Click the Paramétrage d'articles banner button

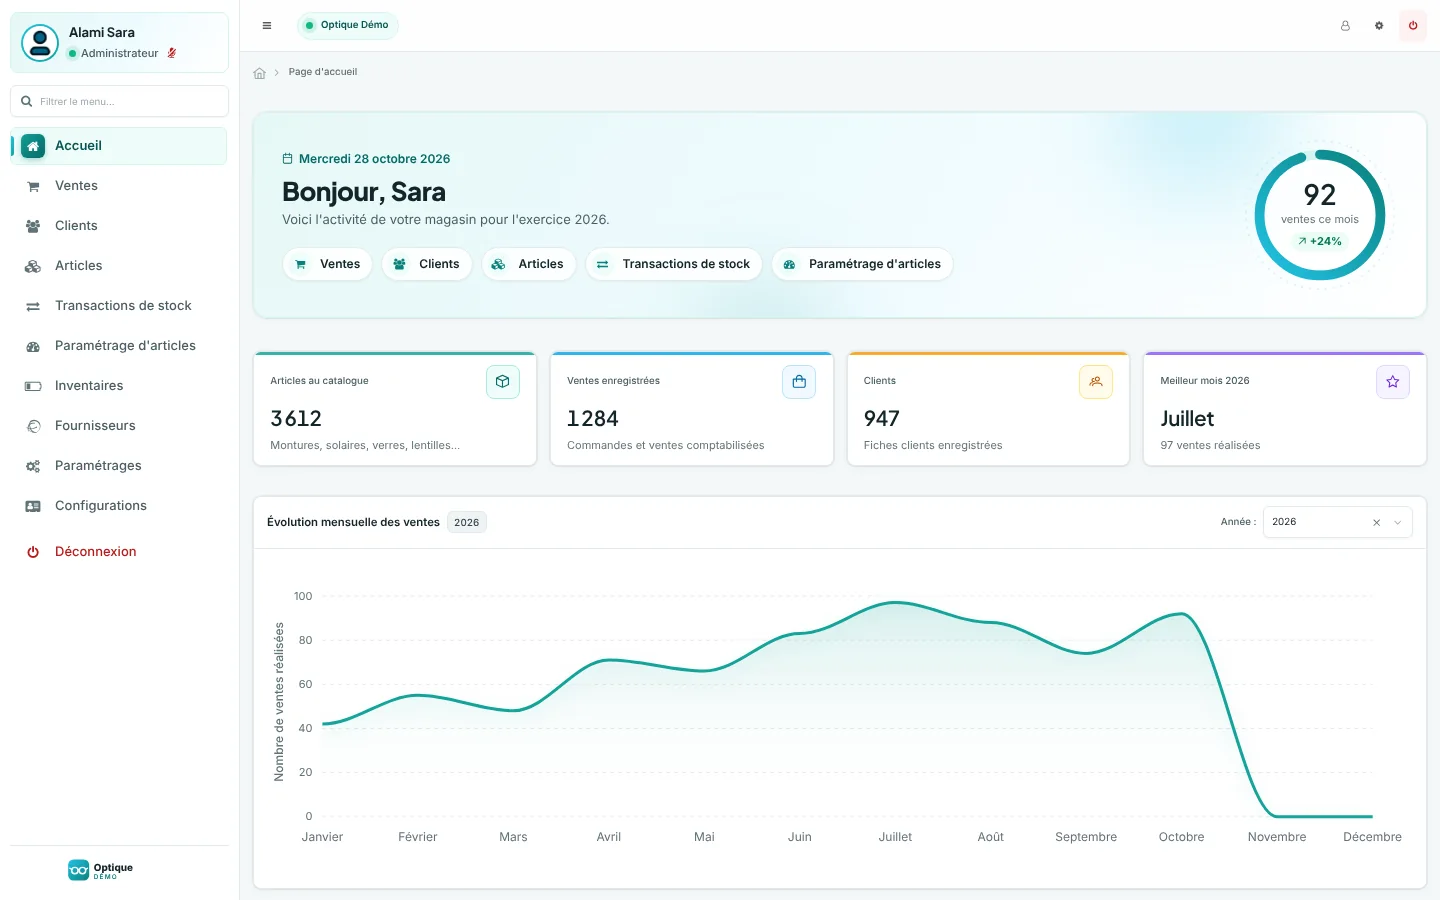[862, 264]
